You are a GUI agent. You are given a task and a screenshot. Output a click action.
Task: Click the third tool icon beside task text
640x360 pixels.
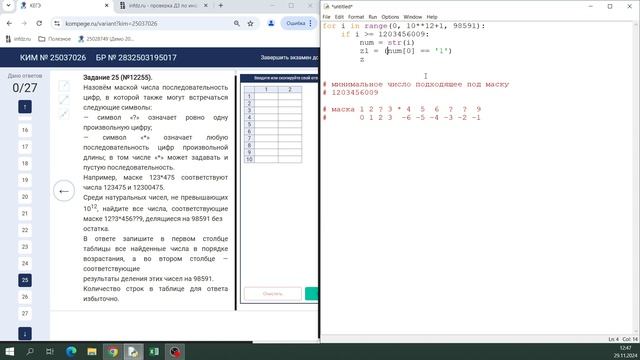coord(64,114)
